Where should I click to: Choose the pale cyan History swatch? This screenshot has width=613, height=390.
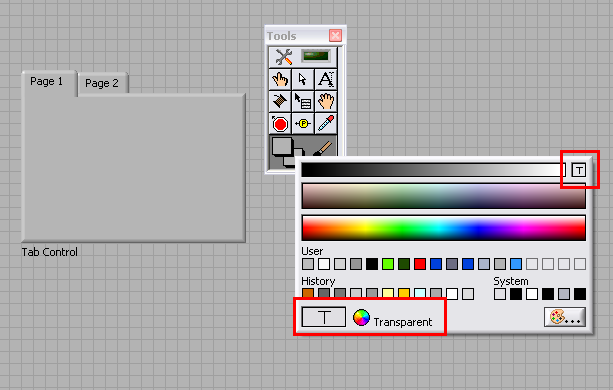point(420,294)
